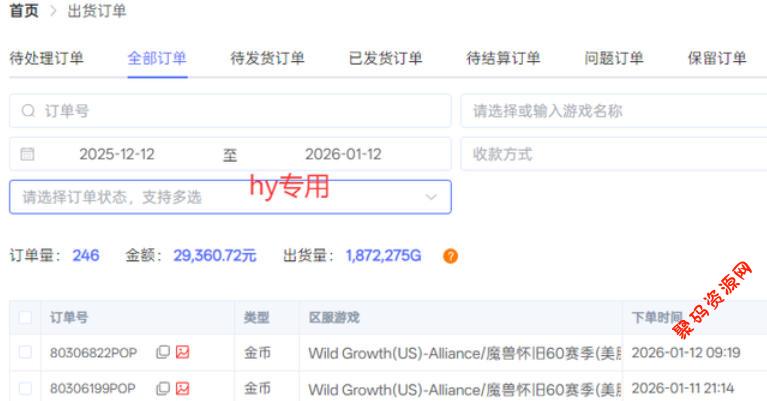Switch to the 待处理订单 tab
767x401 pixels.
click(46, 58)
